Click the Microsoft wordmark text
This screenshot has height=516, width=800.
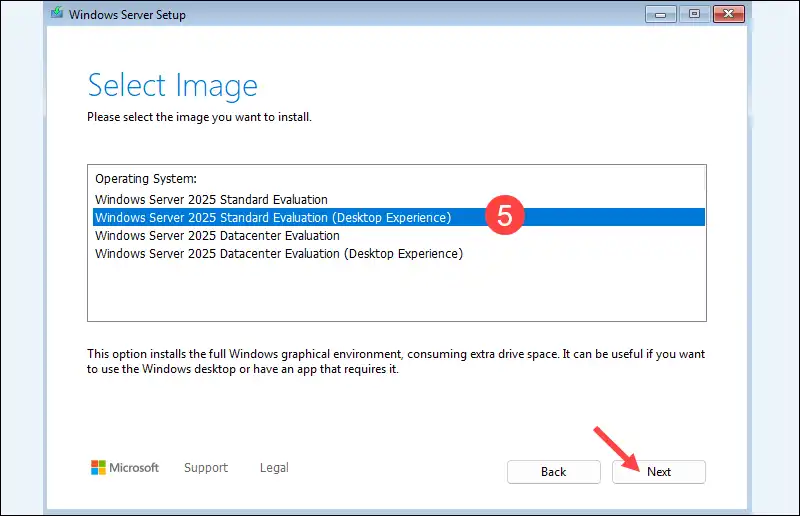pyautogui.click(x=134, y=468)
